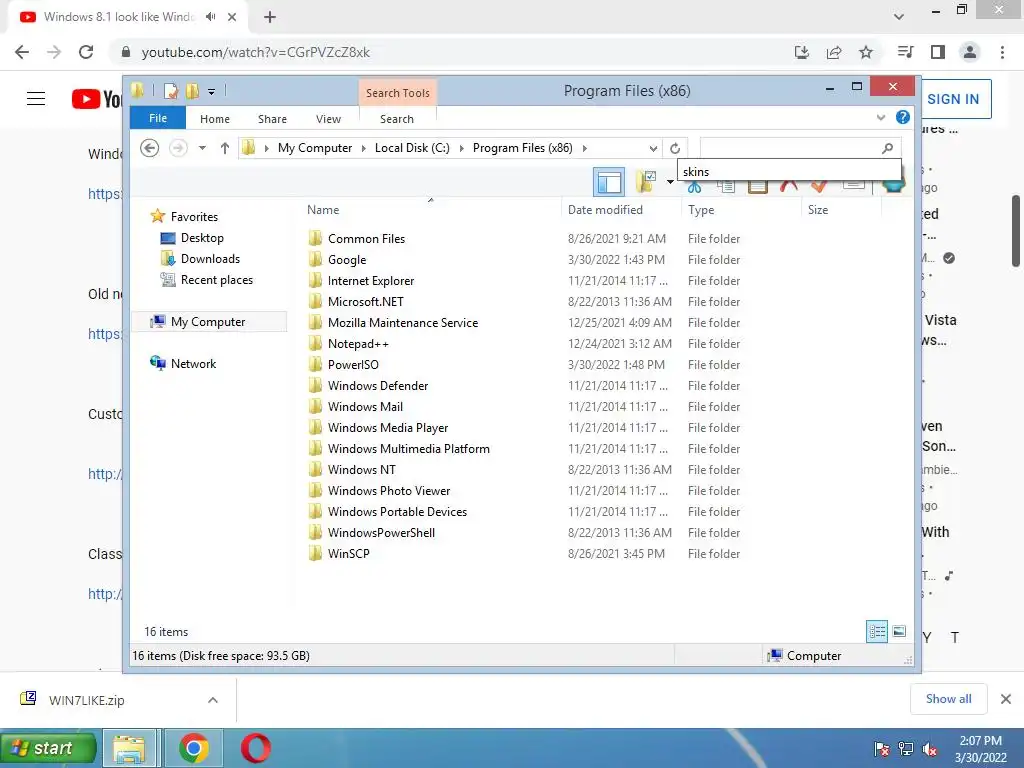The image size is (1024, 768).
Task: Click the network tray icon
Action: coord(906,749)
